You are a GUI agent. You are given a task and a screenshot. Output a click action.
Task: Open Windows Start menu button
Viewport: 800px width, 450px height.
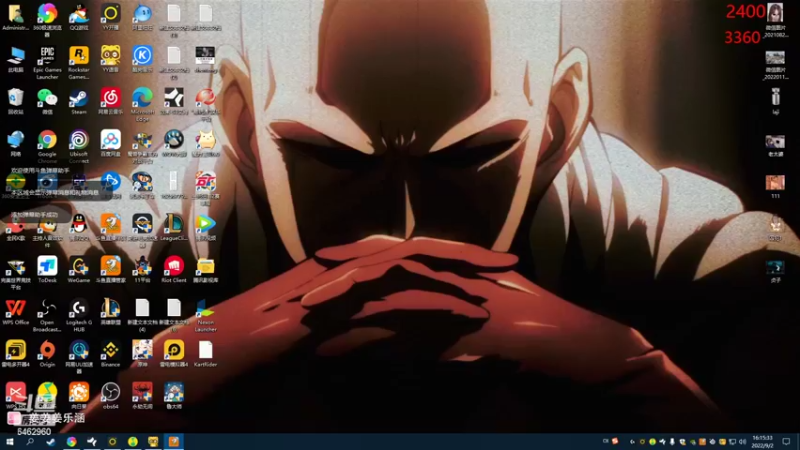pyautogui.click(x=9, y=442)
